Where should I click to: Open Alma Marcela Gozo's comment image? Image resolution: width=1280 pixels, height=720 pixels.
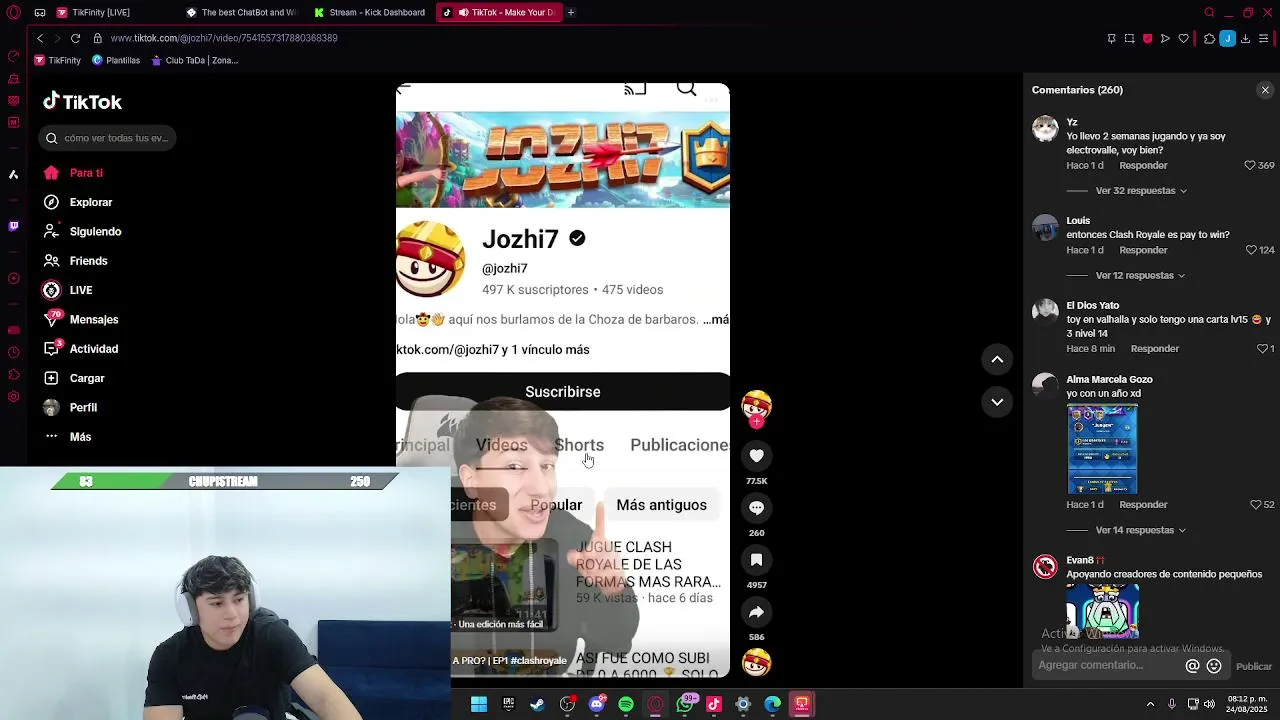(1102, 449)
